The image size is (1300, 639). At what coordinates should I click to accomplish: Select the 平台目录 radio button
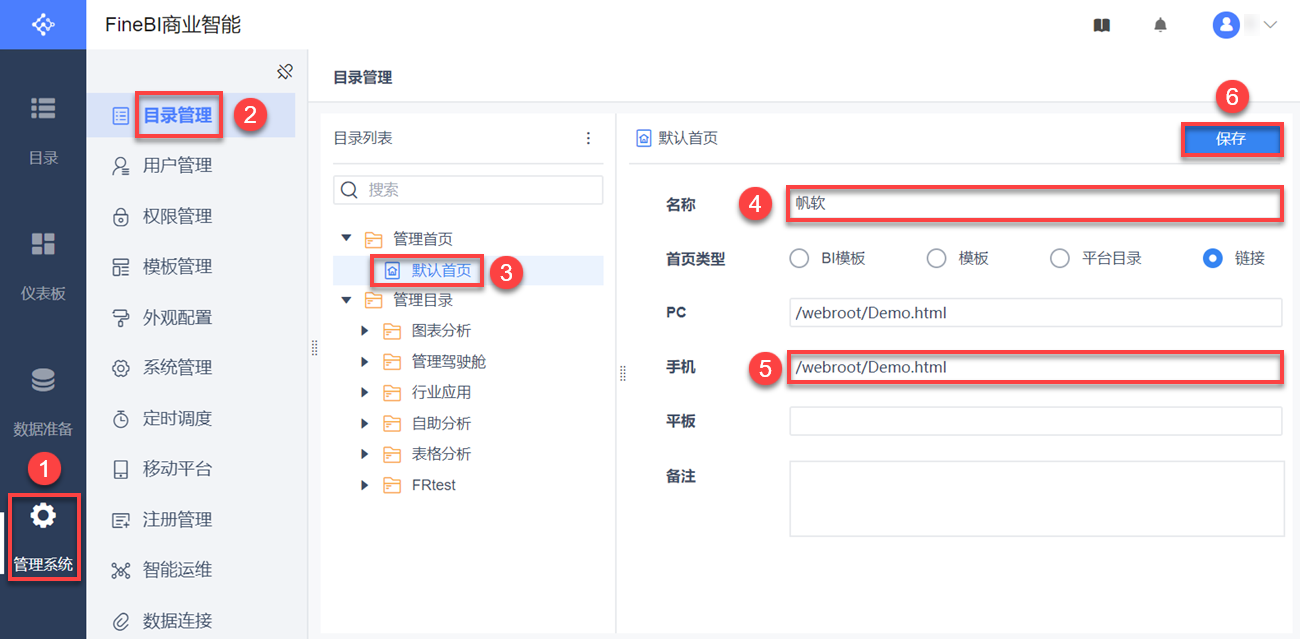pyautogui.click(x=1060, y=258)
